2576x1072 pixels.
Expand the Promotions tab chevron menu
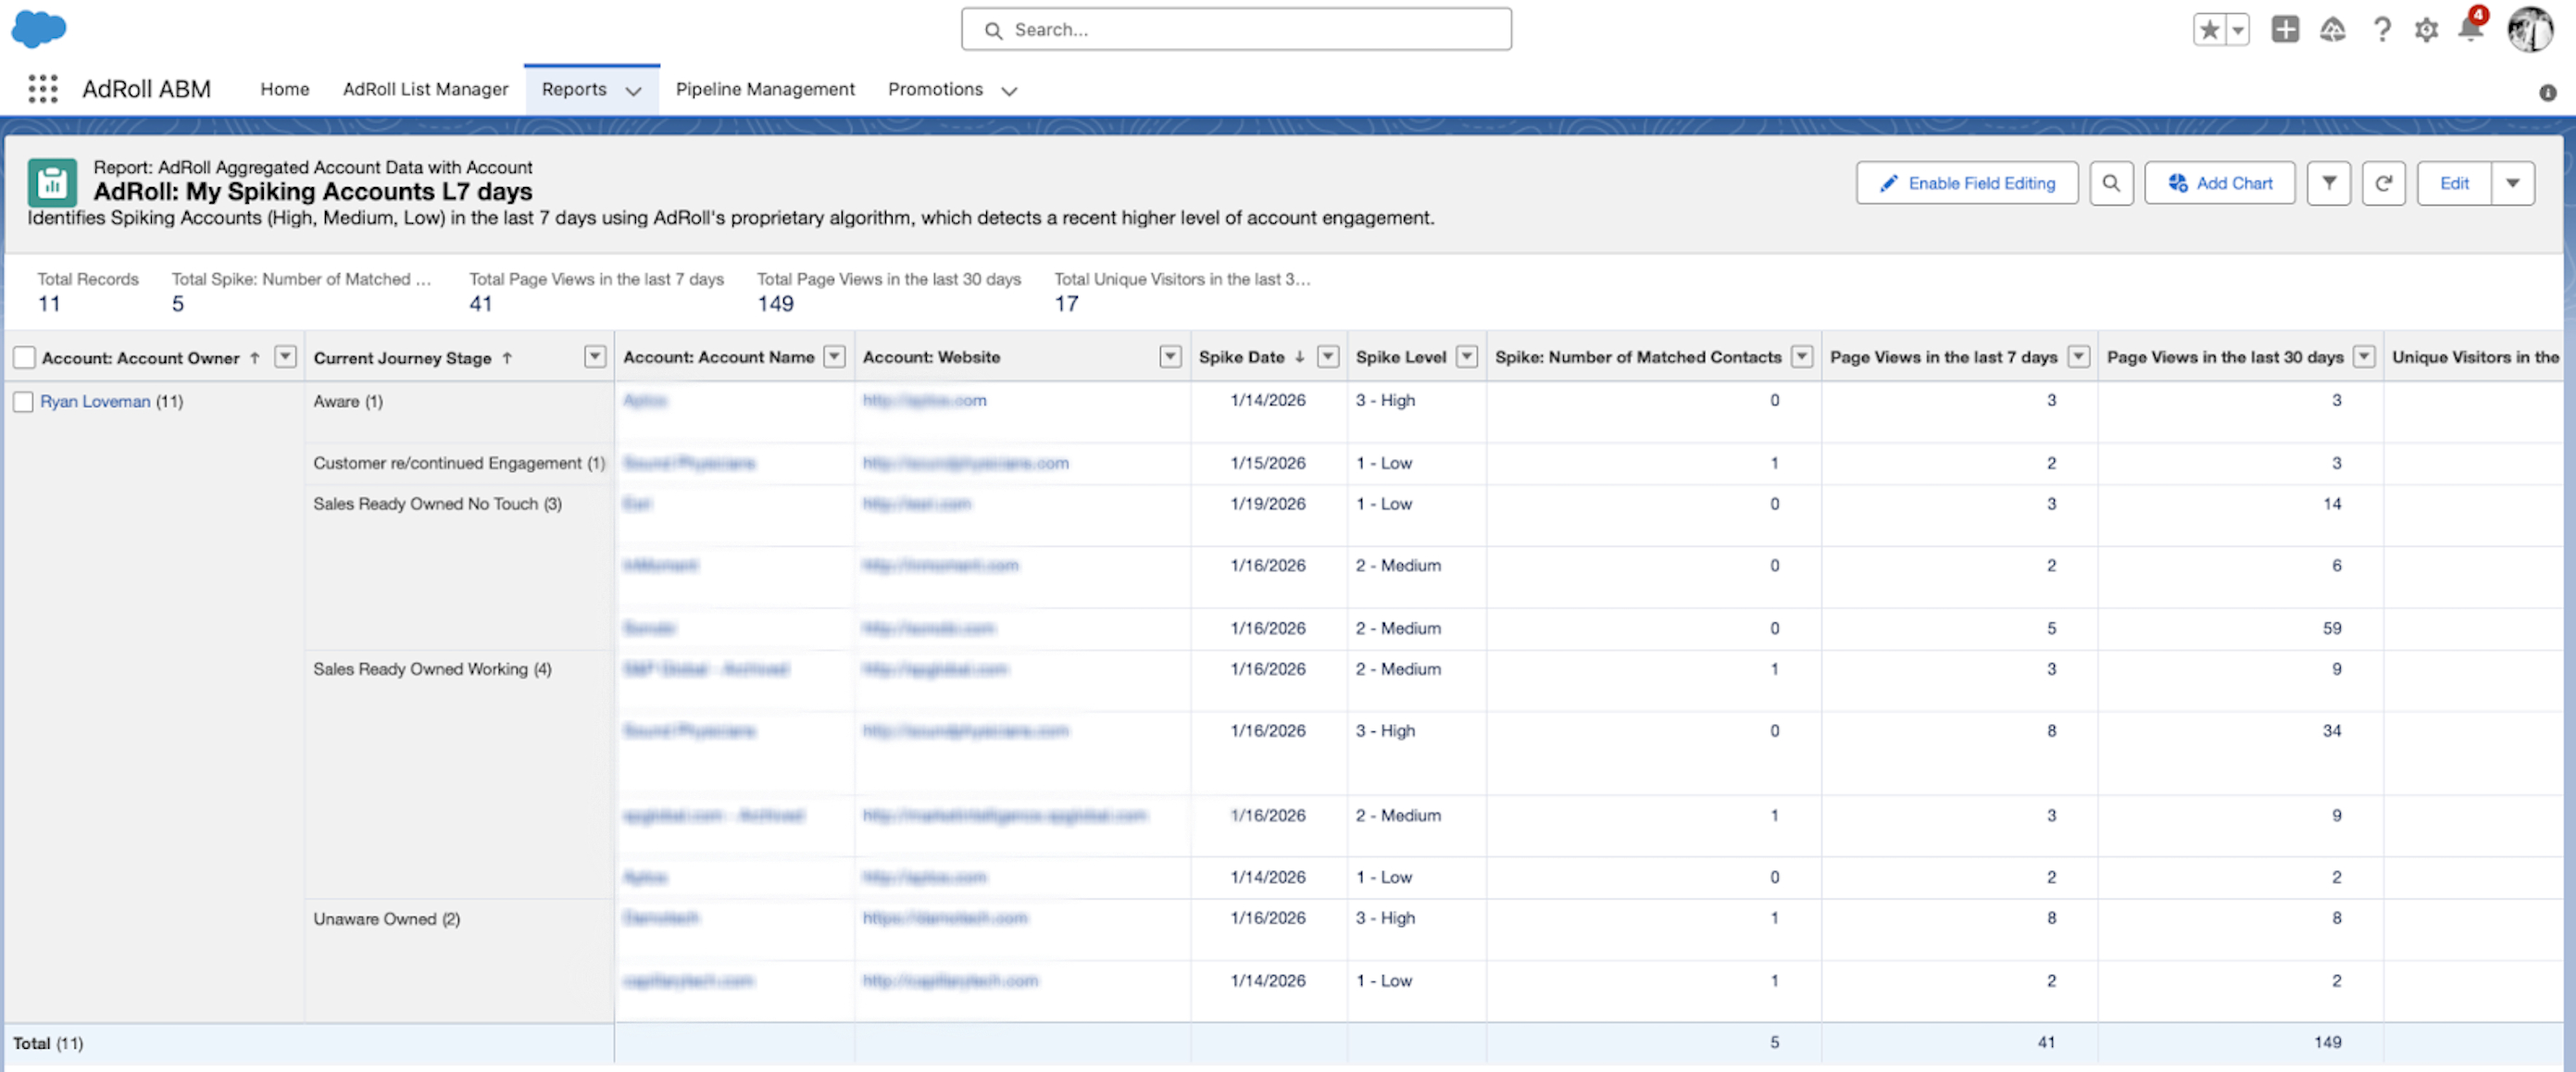point(1009,91)
